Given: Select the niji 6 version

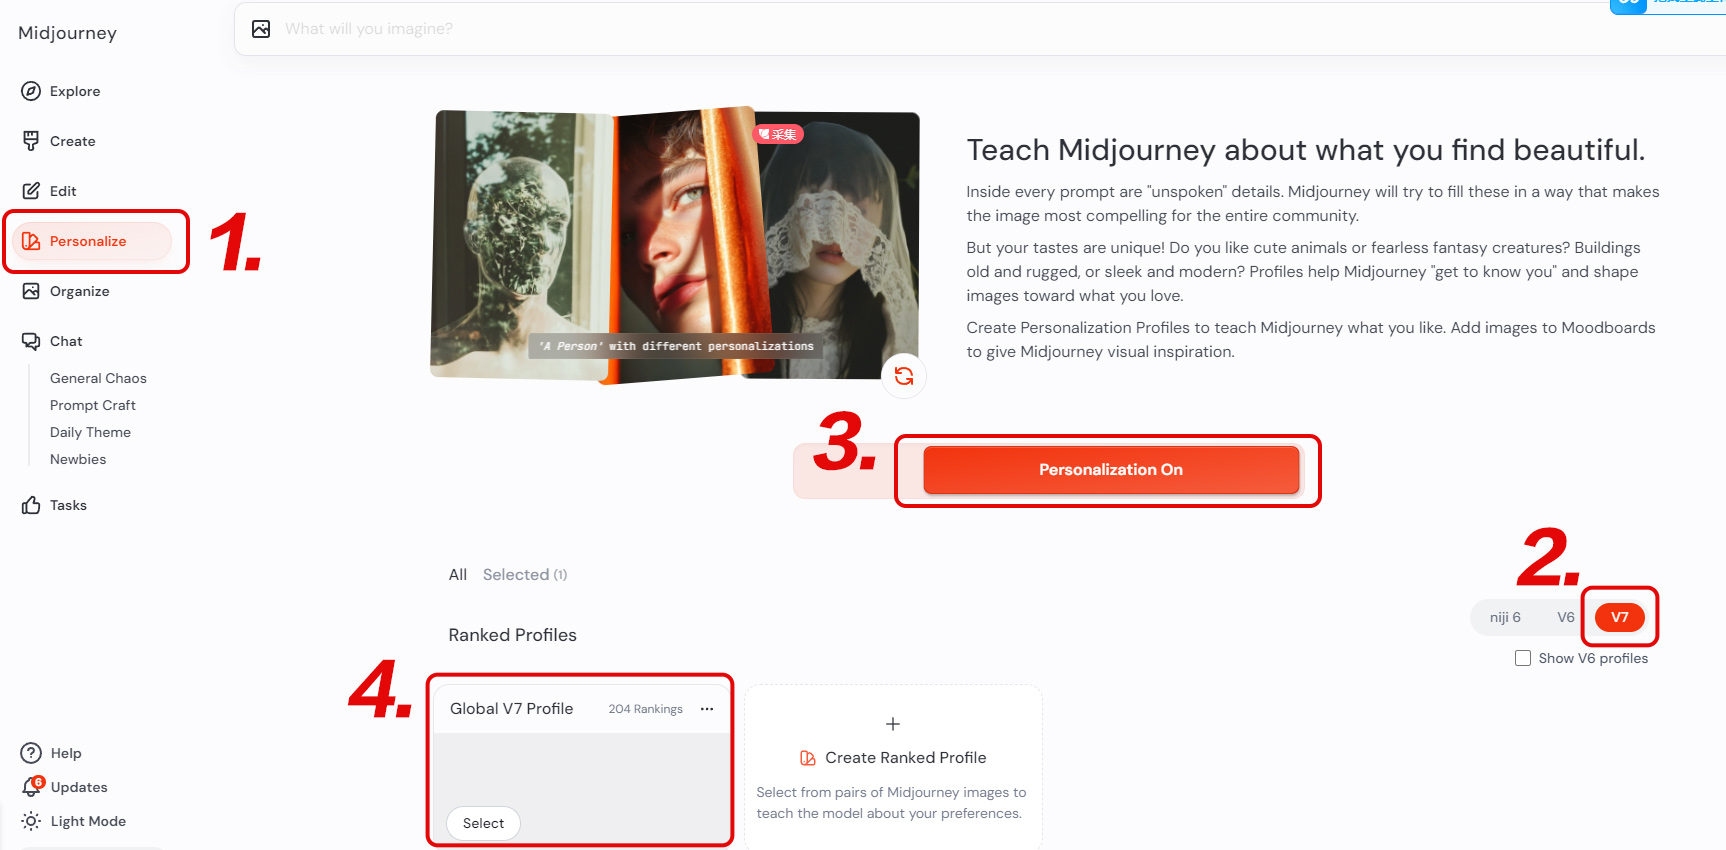Looking at the screenshot, I should tap(1505, 617).
